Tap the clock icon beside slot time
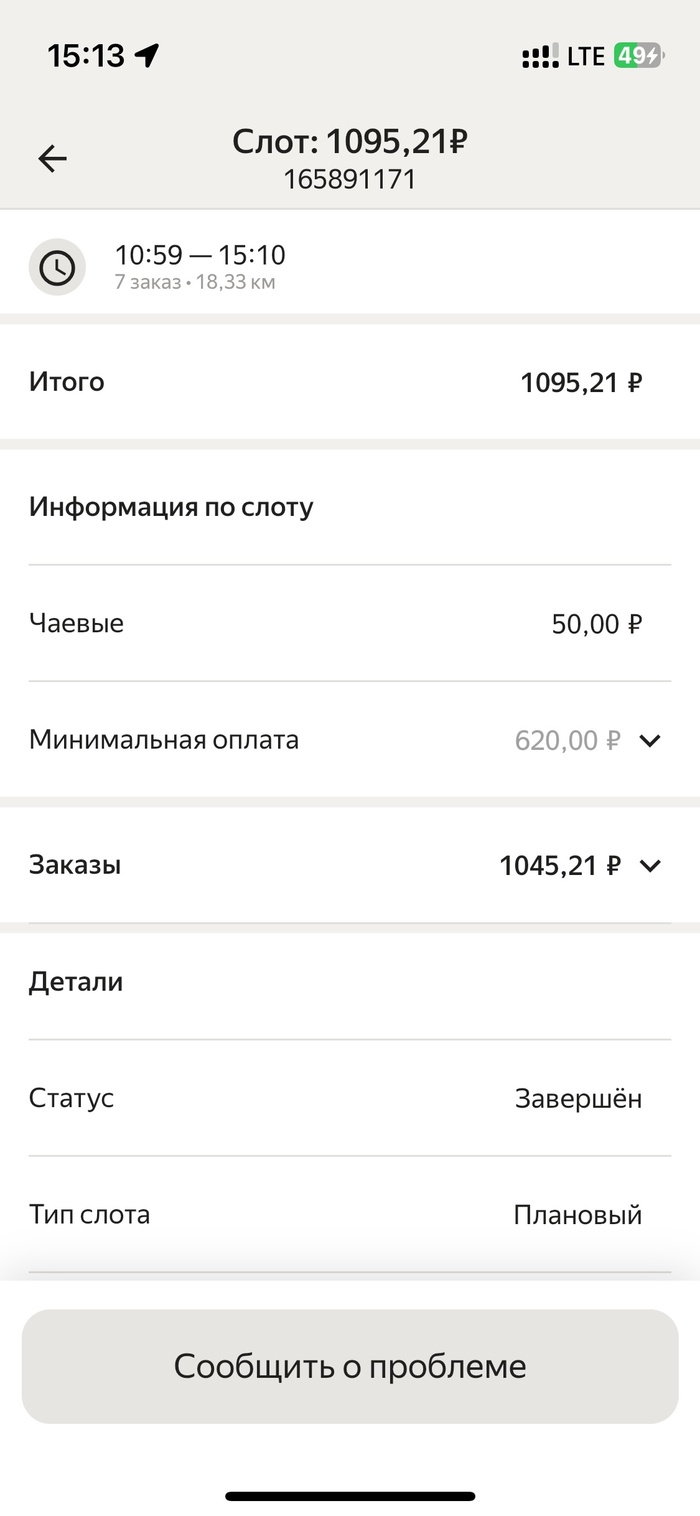700x1516 pixels. [57, 267]
